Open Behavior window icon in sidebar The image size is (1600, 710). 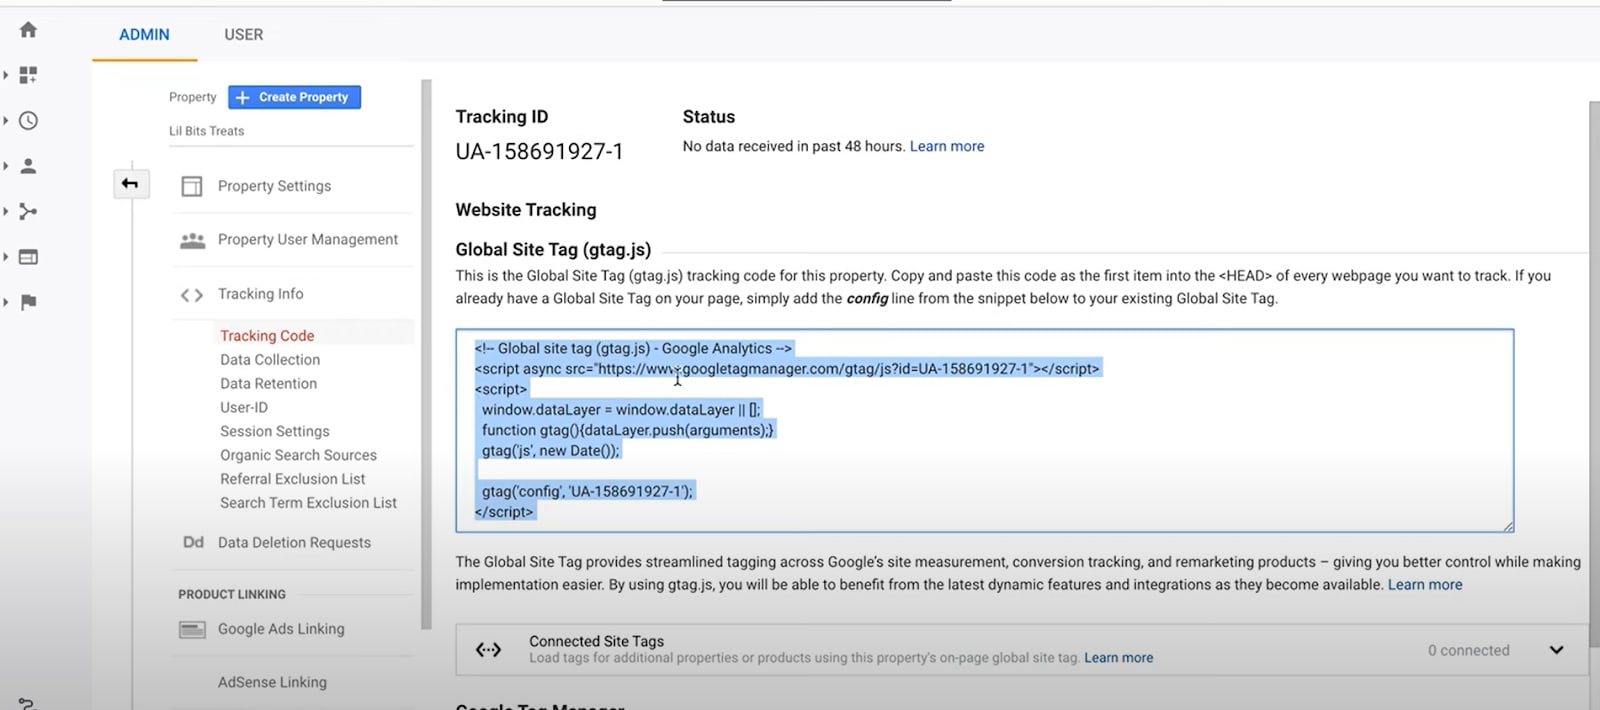28,257
